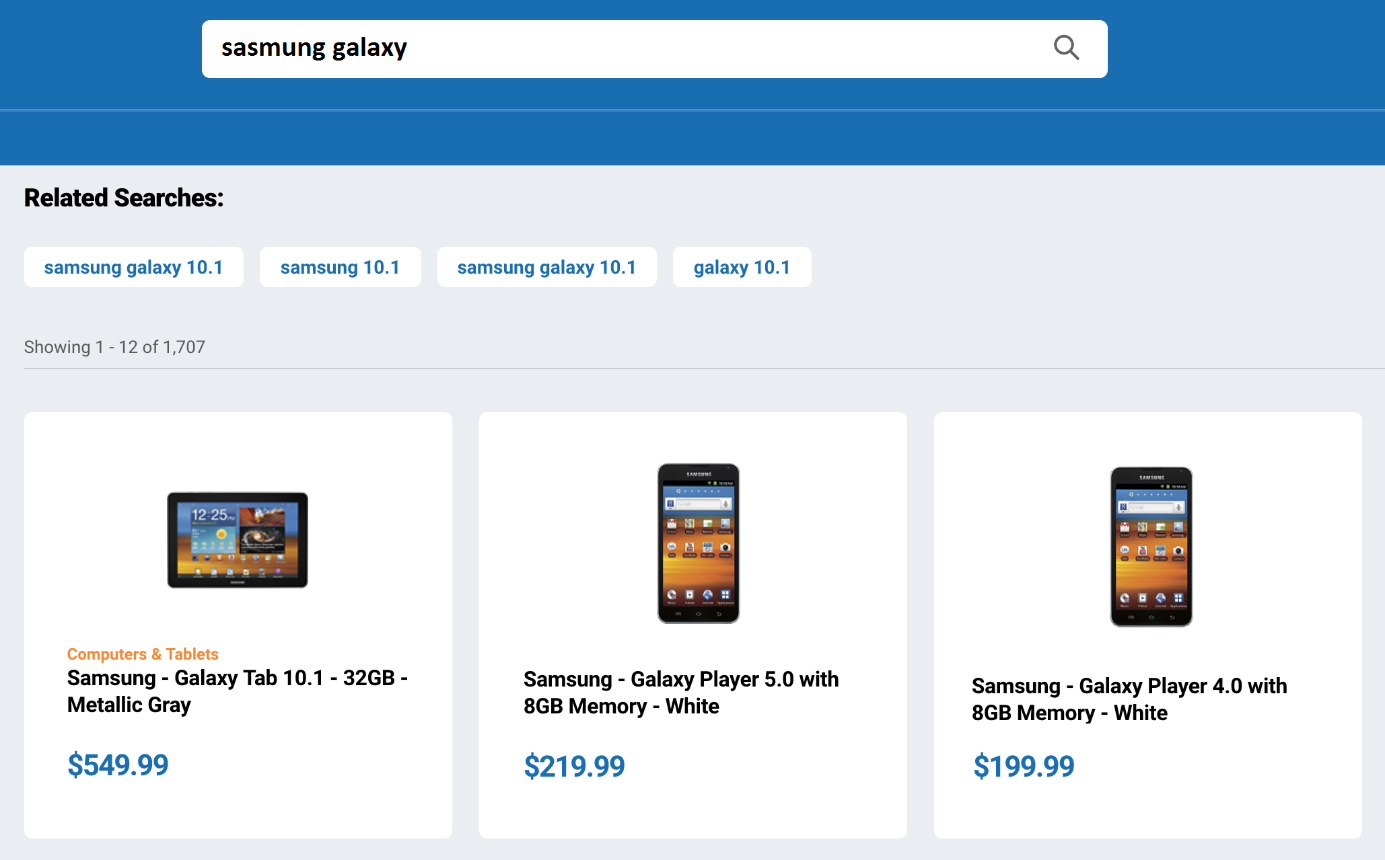Select the second 'samsung galaxy 10.1' related search
Image resolution: width=1385 pixels, height=860 pixels.
click(x=547, y=267)
